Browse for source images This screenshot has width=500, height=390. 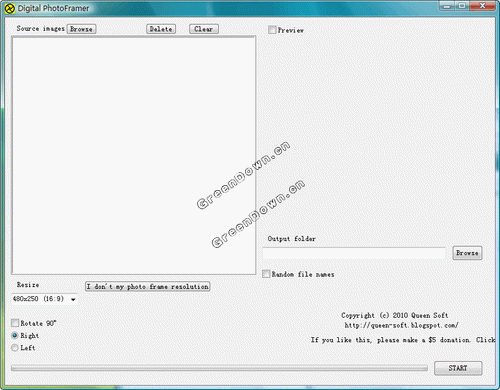point(81,29)
